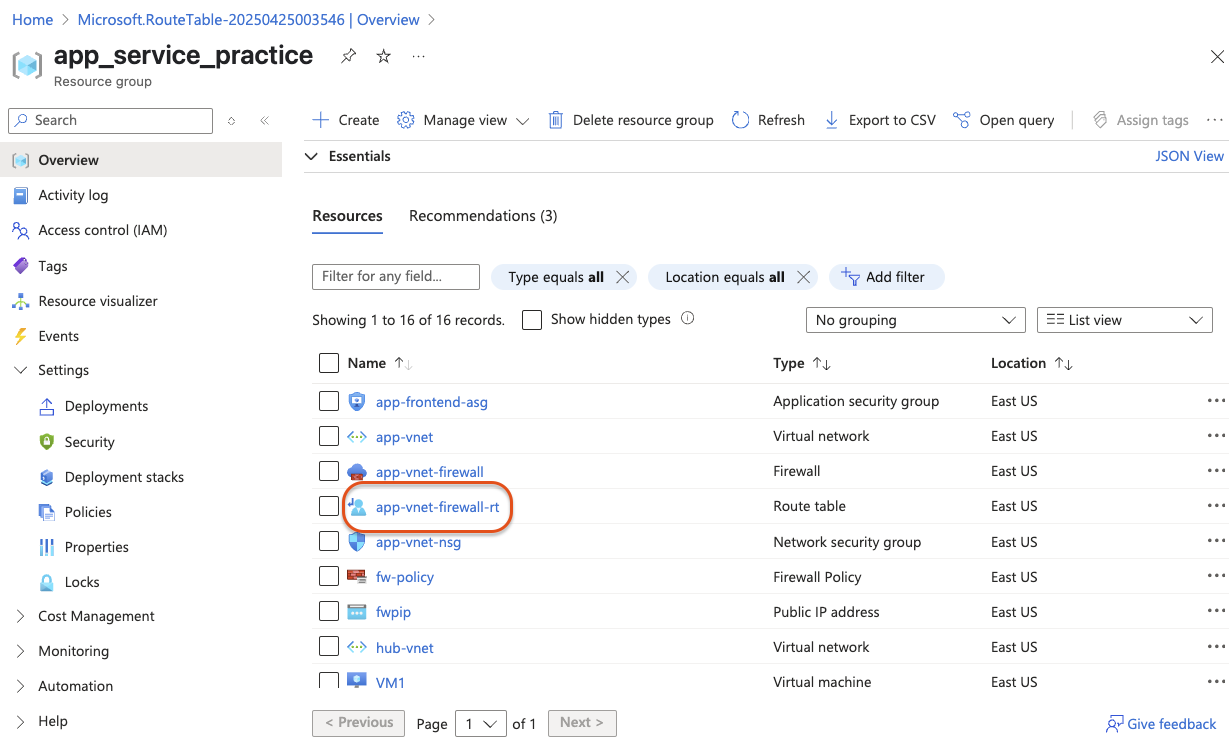This screenshot has height=756, width=1229.
Task: Pin the app_service_practice resource group
Action: point(348,57)
